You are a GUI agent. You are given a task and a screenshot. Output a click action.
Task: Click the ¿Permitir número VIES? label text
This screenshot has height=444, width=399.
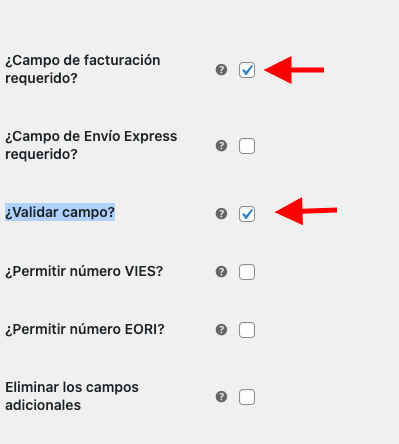click(x=84, y=271)
